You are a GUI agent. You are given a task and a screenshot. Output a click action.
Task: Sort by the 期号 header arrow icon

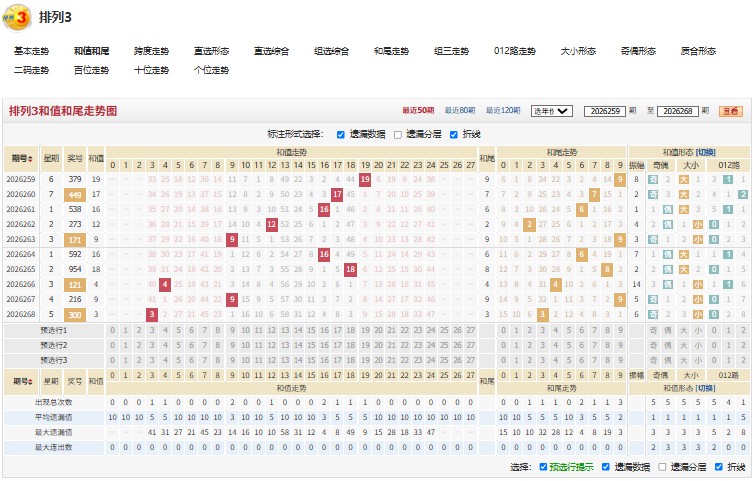pyautogui.click(x=30, y=159)
